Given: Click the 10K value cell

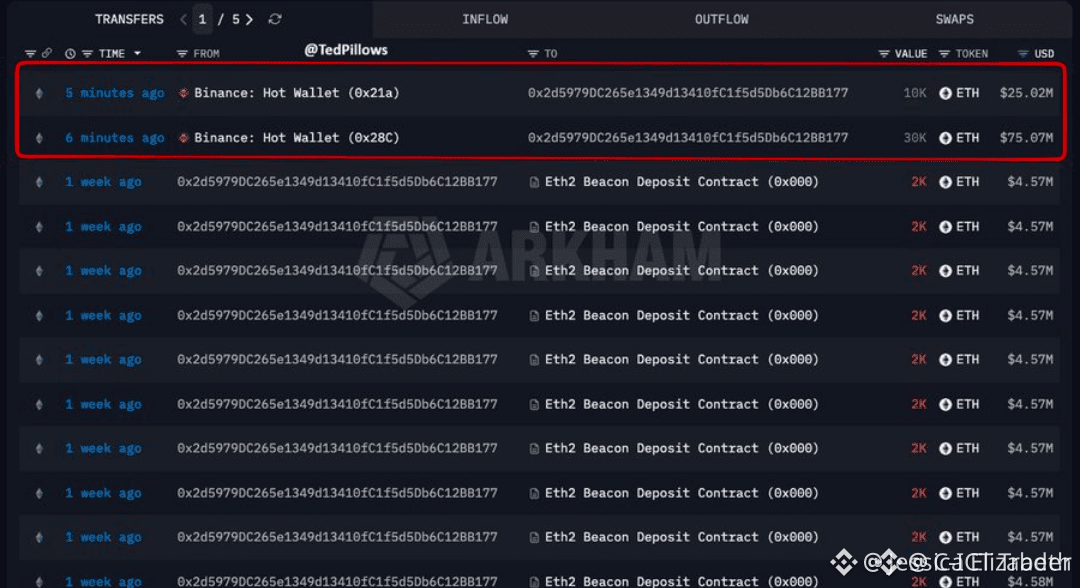Looking at the screenshot, I should (x=915, y=93).
